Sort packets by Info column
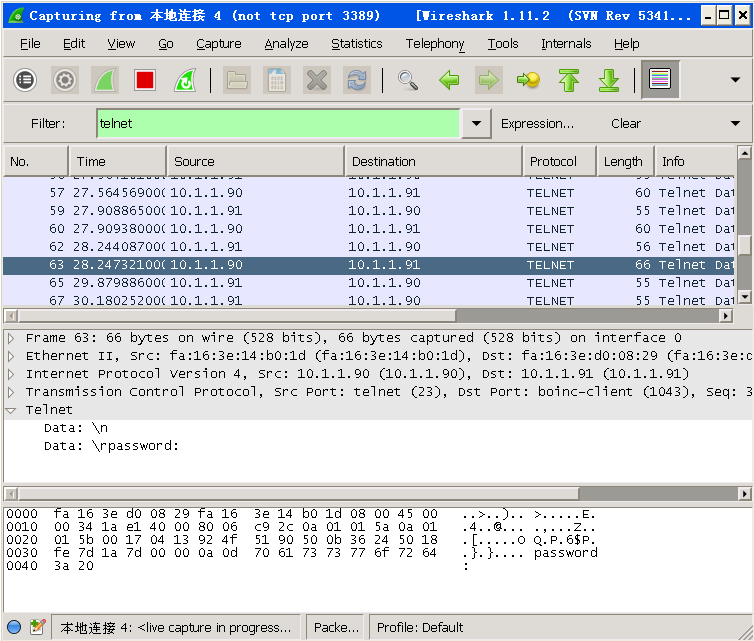 coord(695,162)
